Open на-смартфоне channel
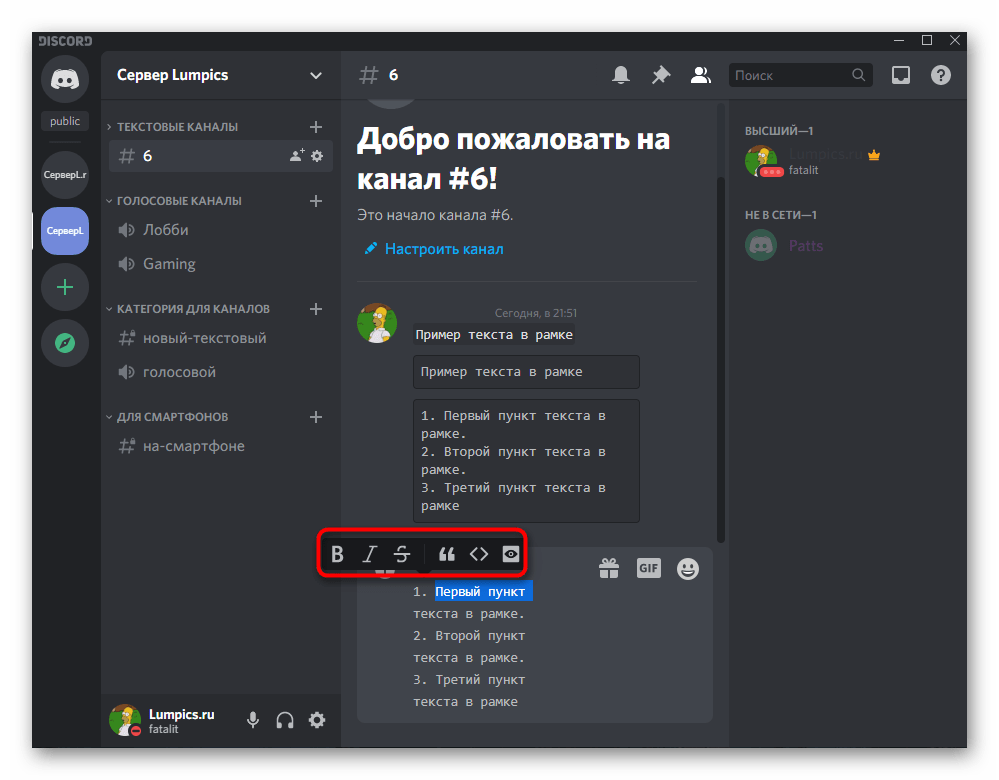This screenshot has width=999, height=780. [x=220, y=446]
